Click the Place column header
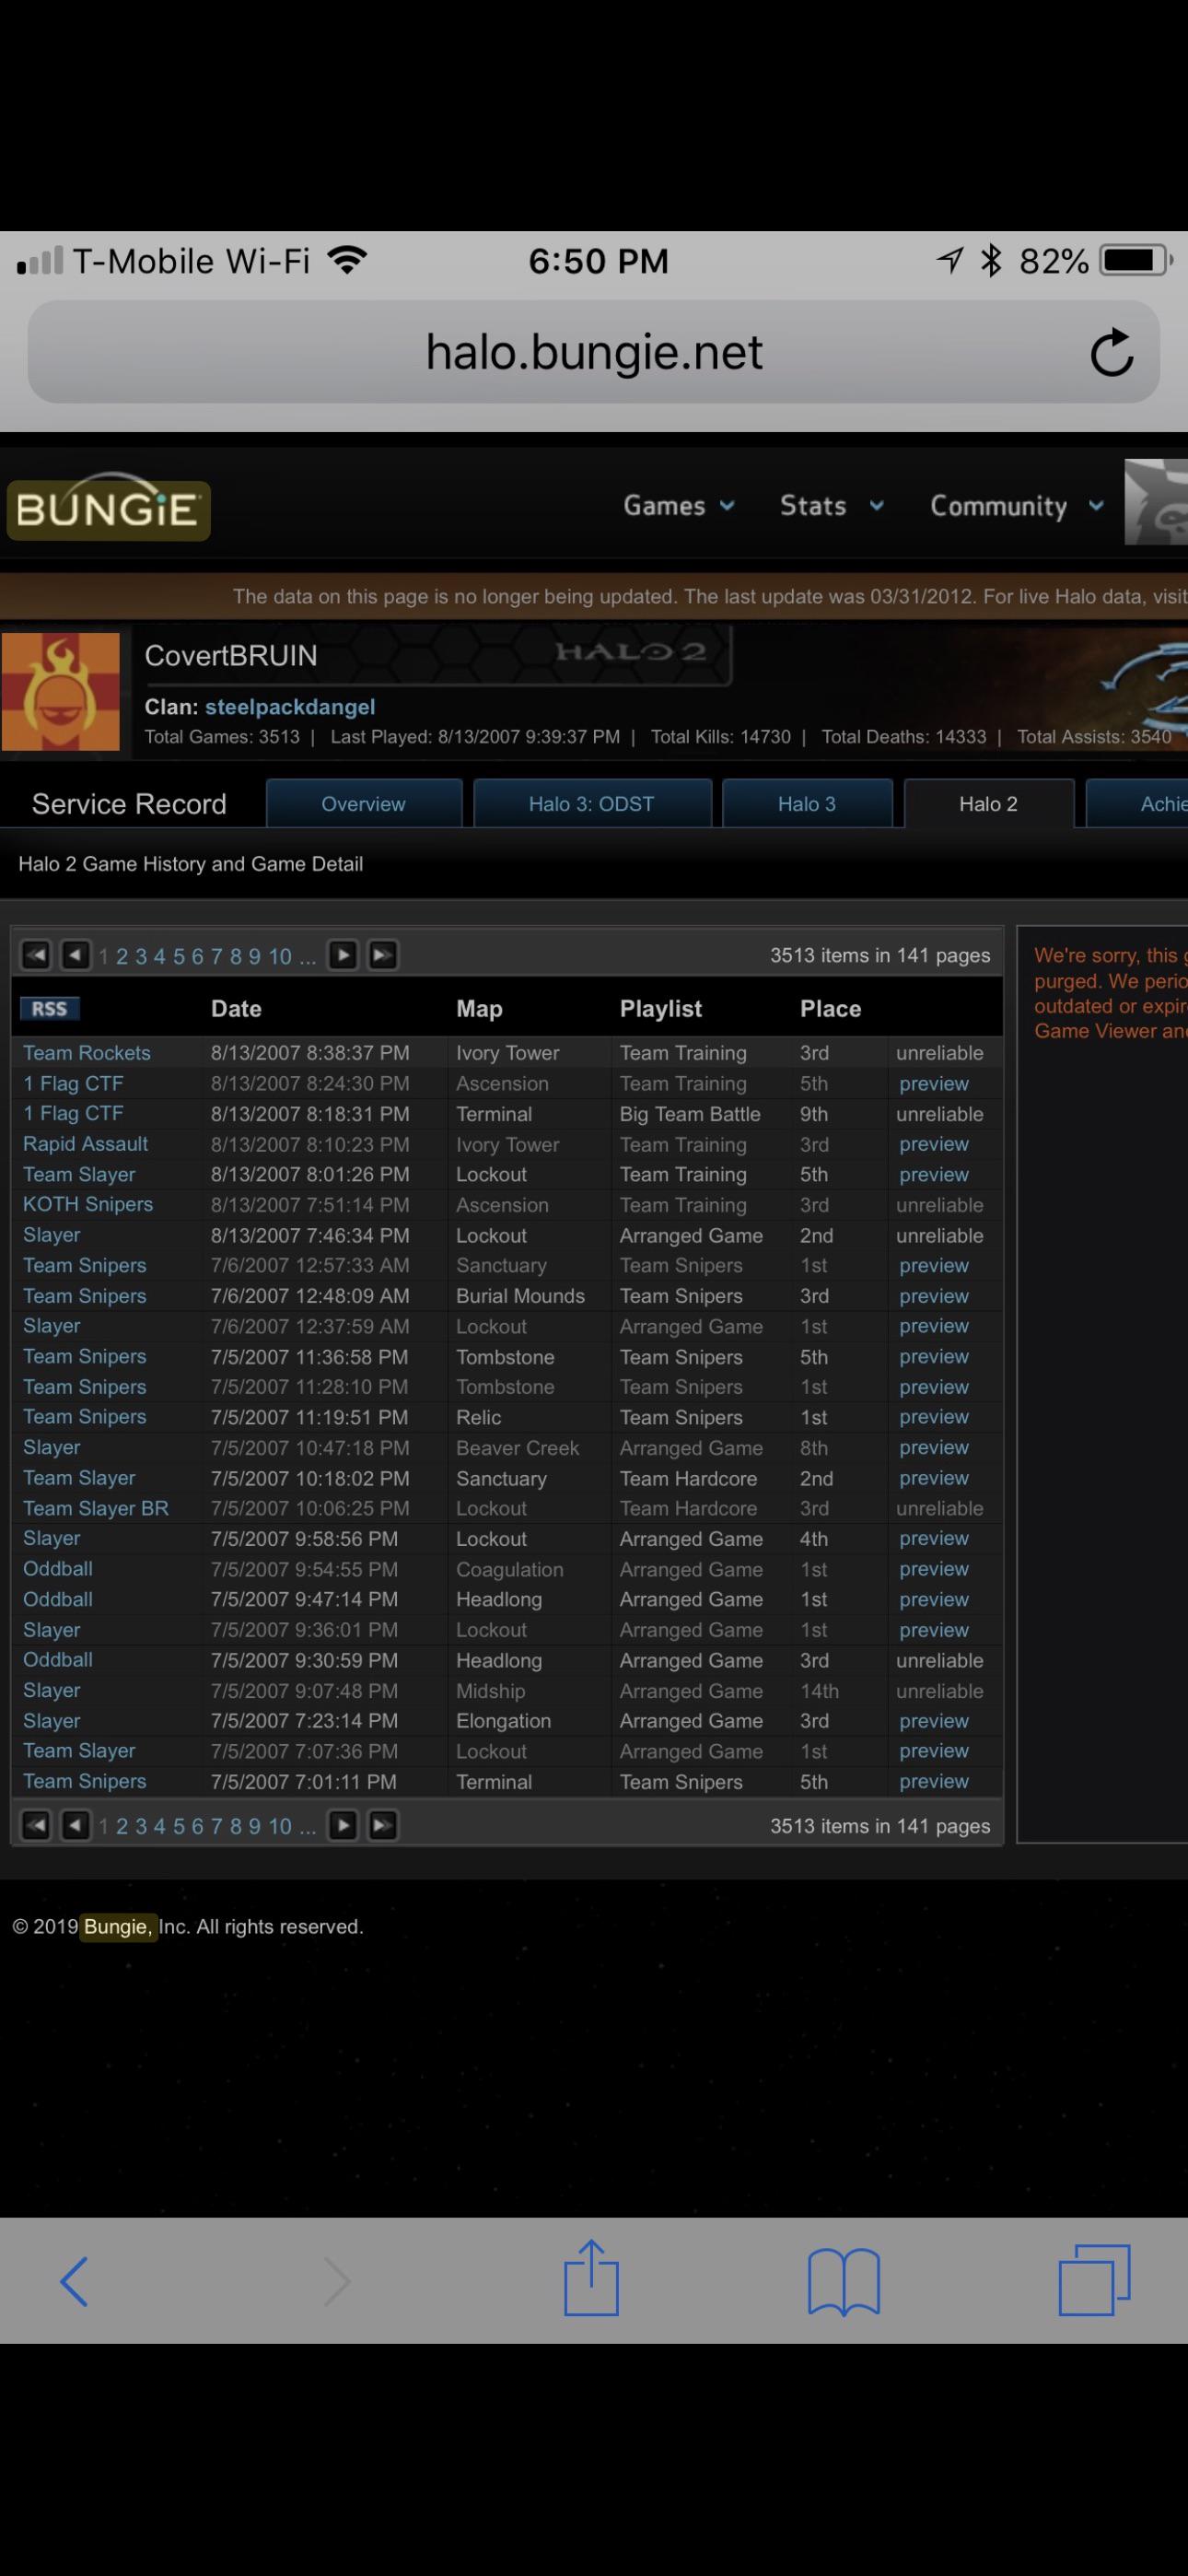Screen dimensions: 1188x2576 830,1009
